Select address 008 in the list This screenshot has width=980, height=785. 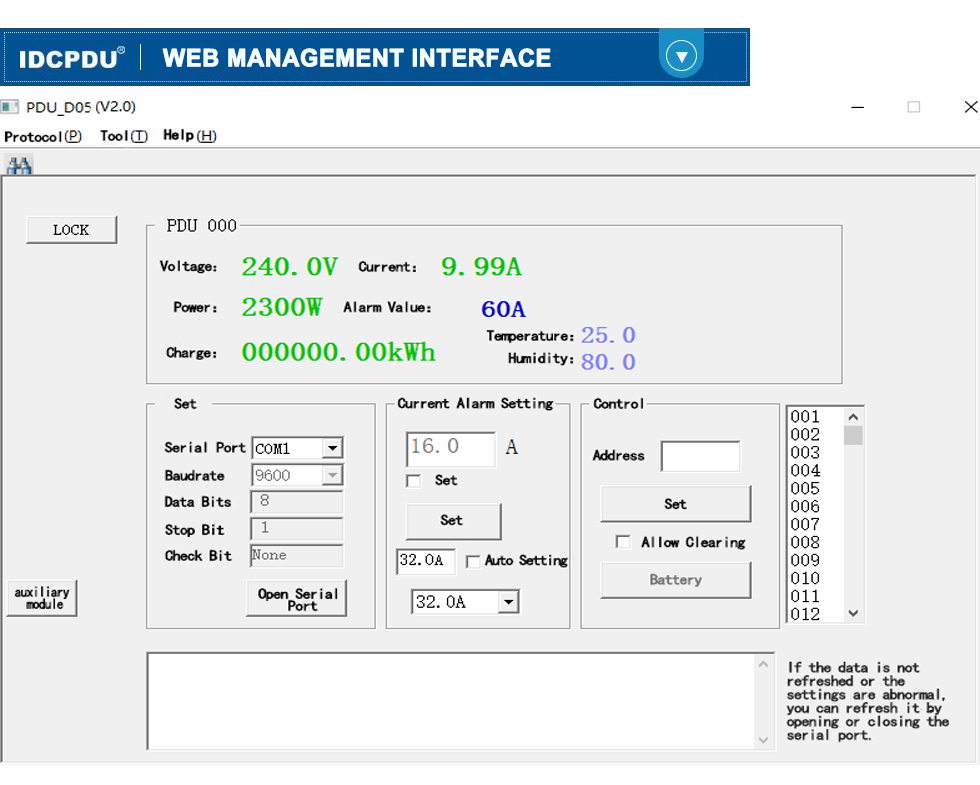click(805, 542)
